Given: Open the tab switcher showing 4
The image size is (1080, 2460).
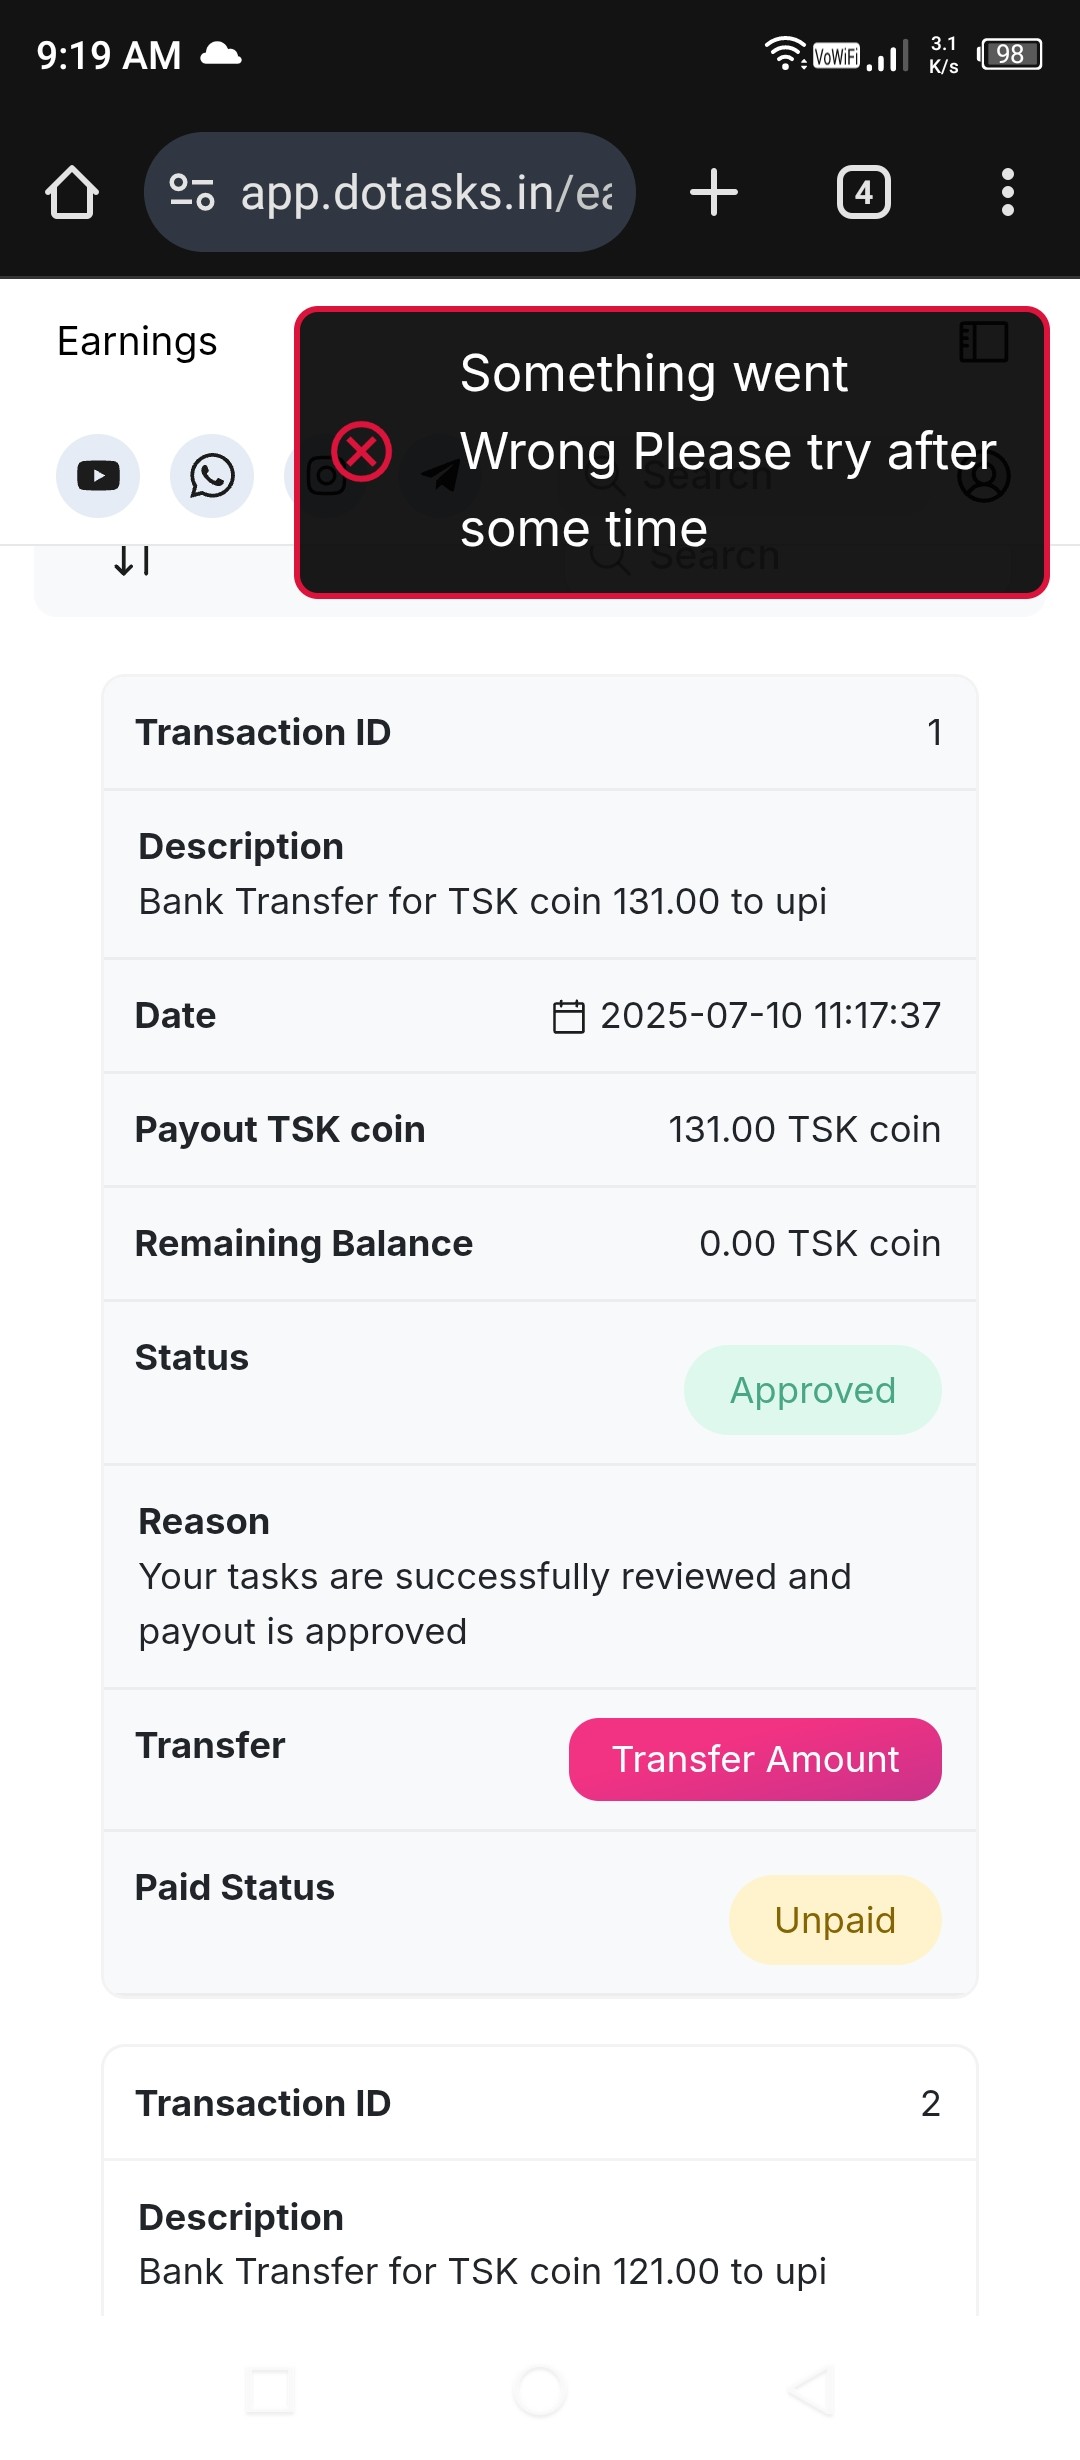Looking at the screenshot, I should (x=863, y=192).
